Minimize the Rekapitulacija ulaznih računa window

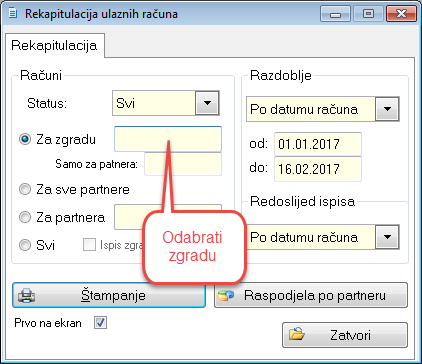click(335, 14)
